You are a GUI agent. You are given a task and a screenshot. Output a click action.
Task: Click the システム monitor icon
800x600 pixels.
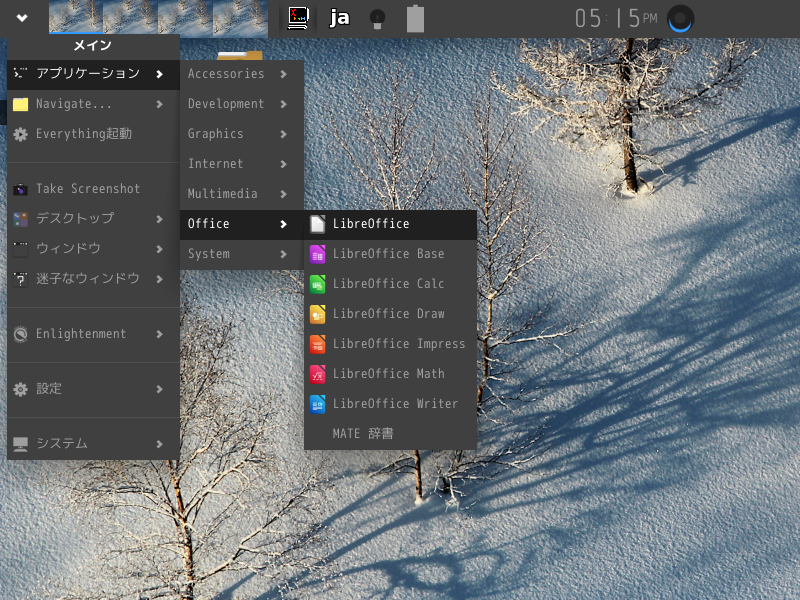pos(20,444)
